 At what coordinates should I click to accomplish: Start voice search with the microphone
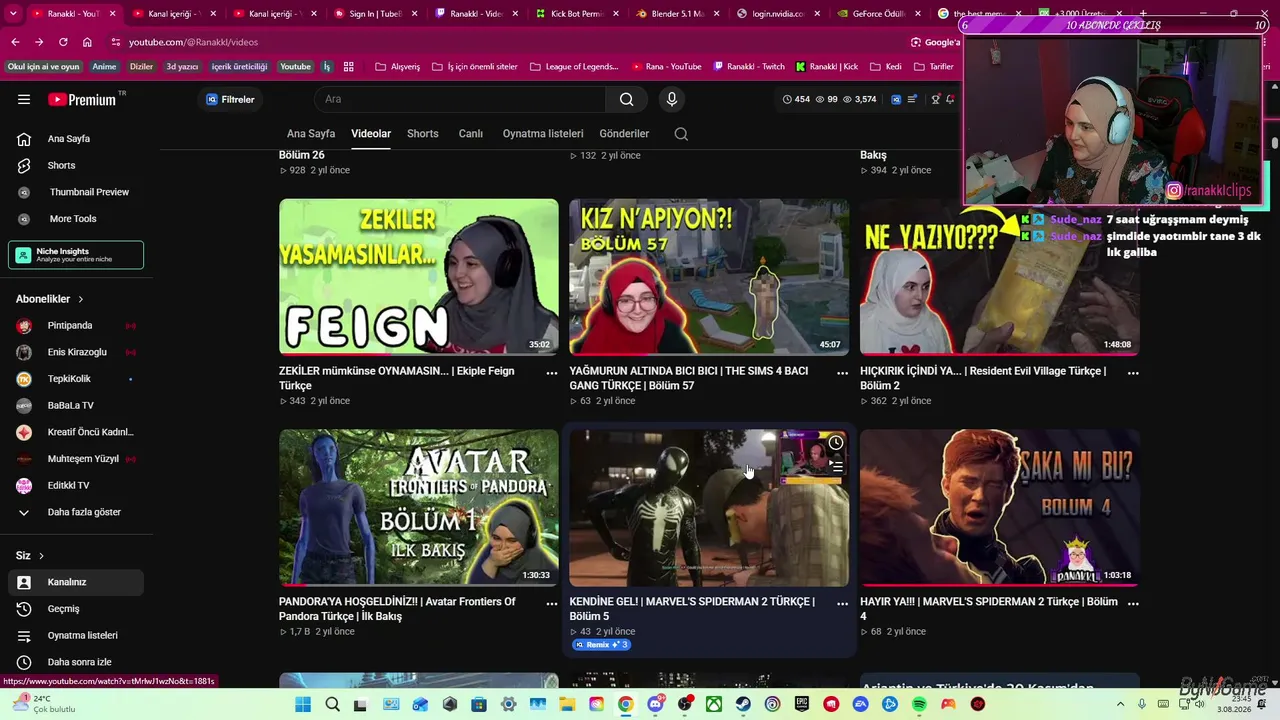(x=672, y=99)
